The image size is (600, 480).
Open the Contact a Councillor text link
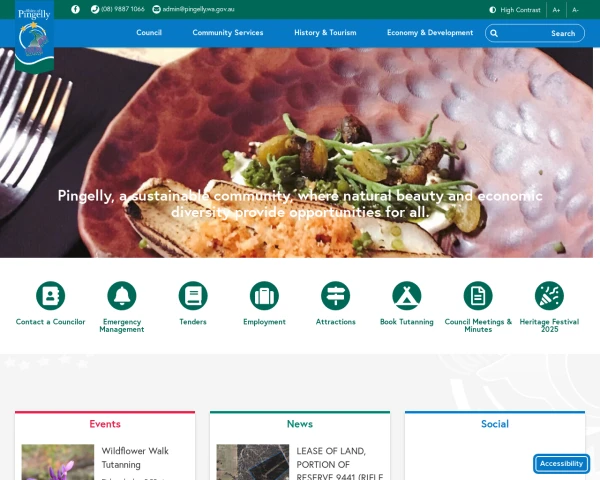click(x=51, y=322)
